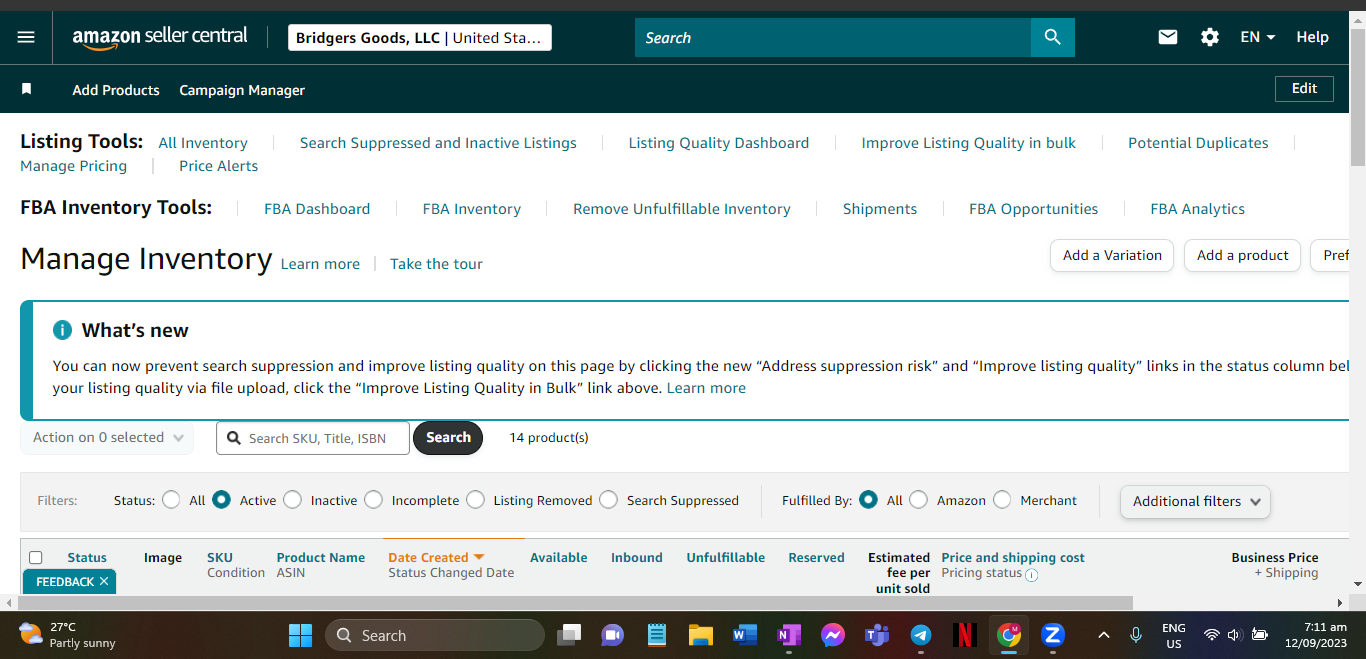Open the Campaign Manager link
The image size is (1366, 659).
[x=242, y=90]
